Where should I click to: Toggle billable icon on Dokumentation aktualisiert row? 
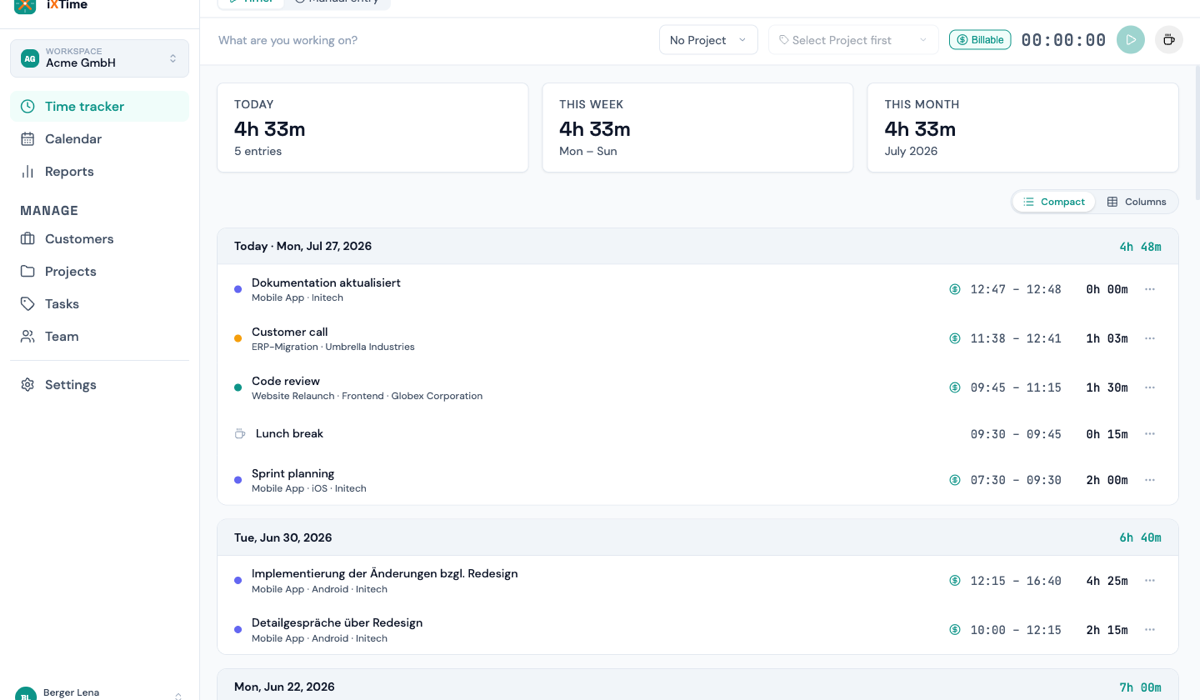[x=955, y=289]
